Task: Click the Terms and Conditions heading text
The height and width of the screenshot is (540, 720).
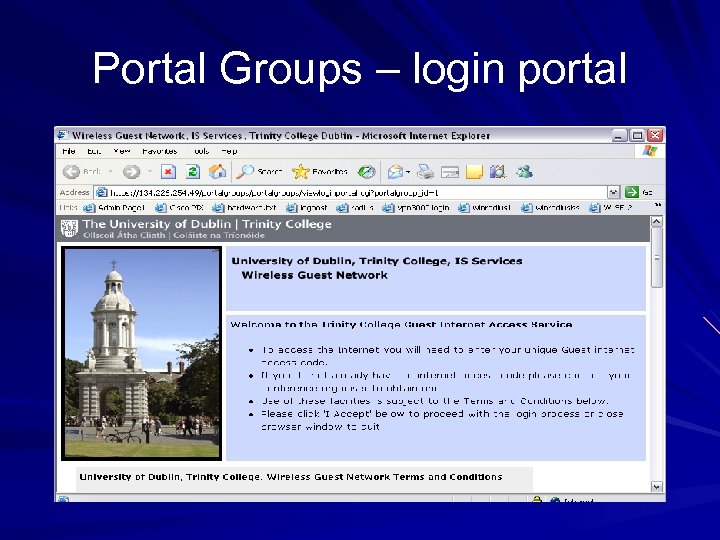Action: point(291,477)
